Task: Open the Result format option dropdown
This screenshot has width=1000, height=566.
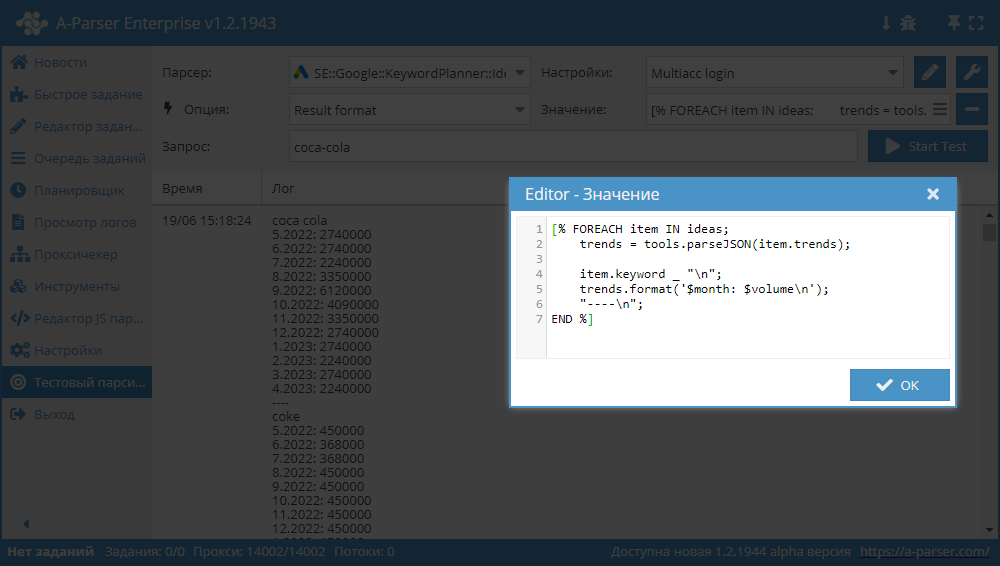Action: pos(410,109)
